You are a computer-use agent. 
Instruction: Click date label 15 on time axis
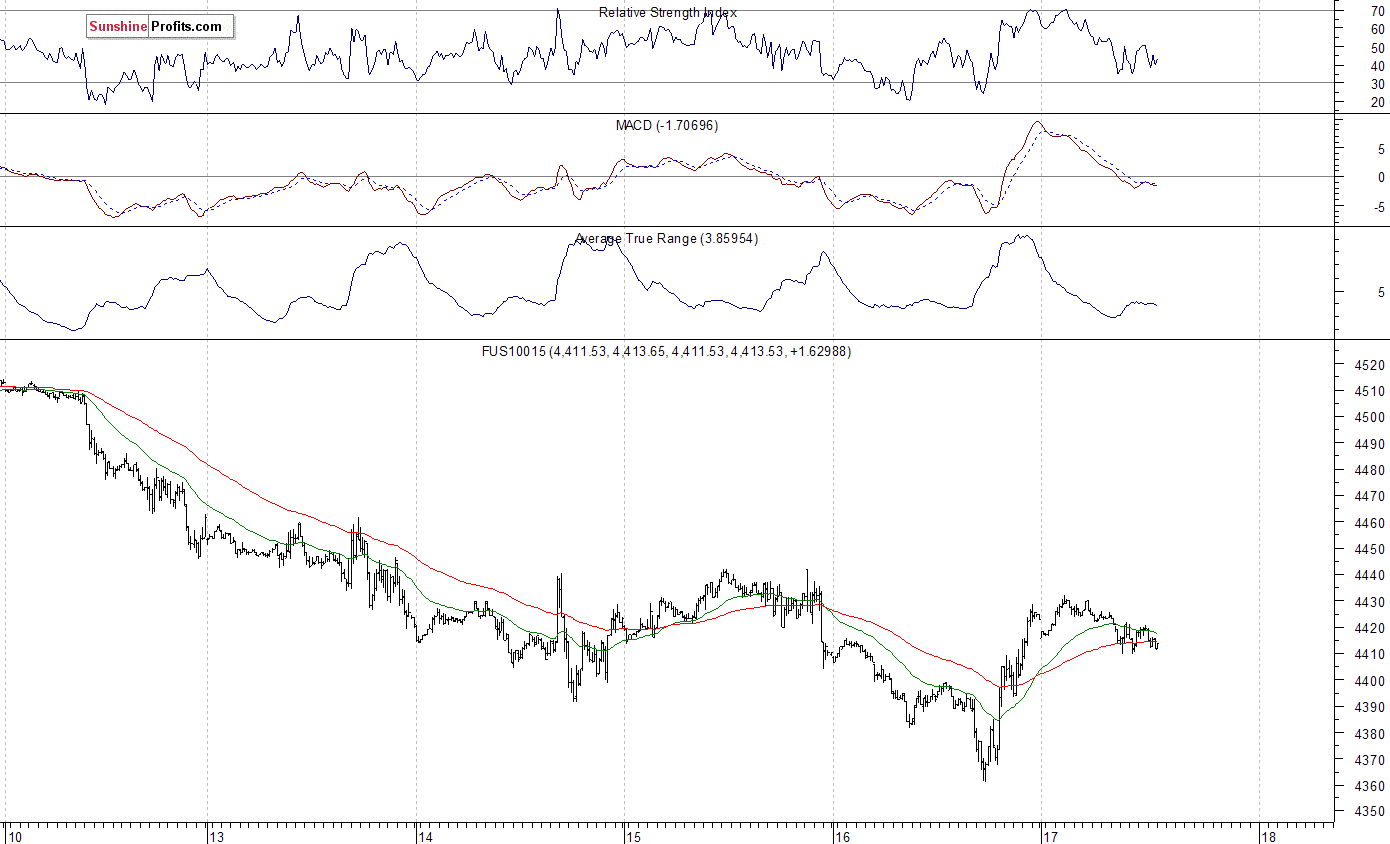634,835
